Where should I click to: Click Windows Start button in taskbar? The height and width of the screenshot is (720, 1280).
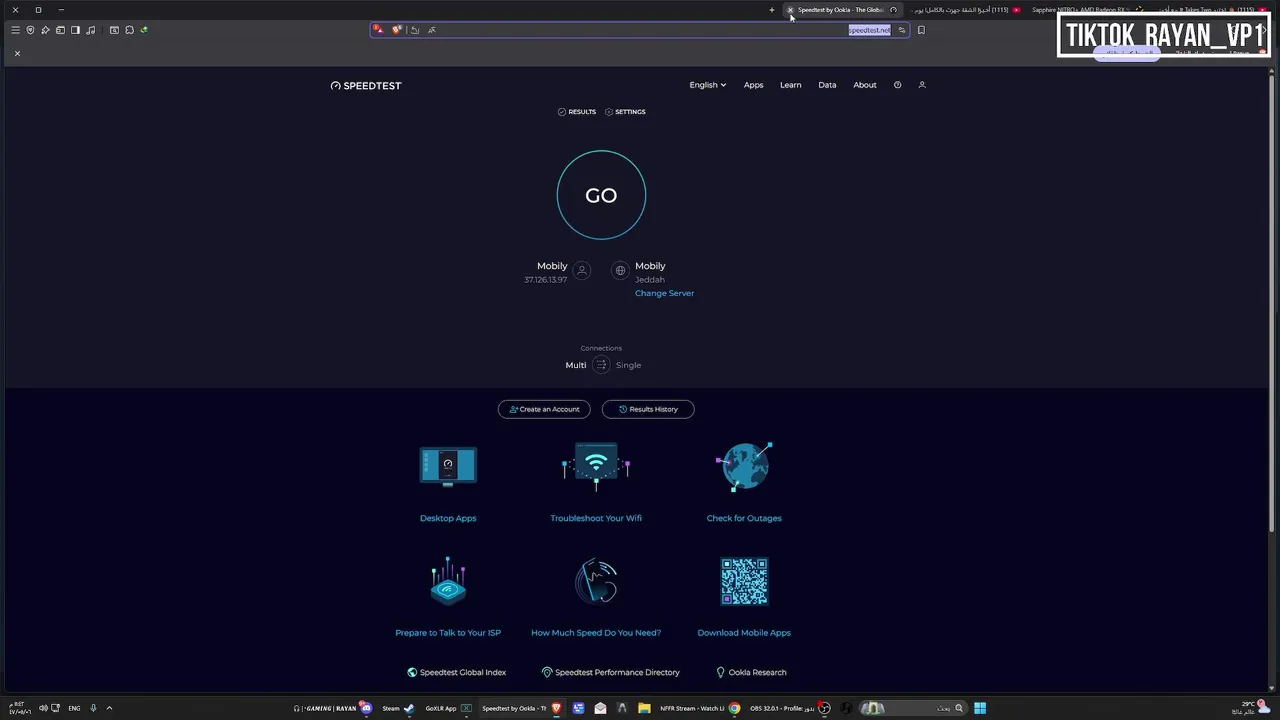[980, 708]
